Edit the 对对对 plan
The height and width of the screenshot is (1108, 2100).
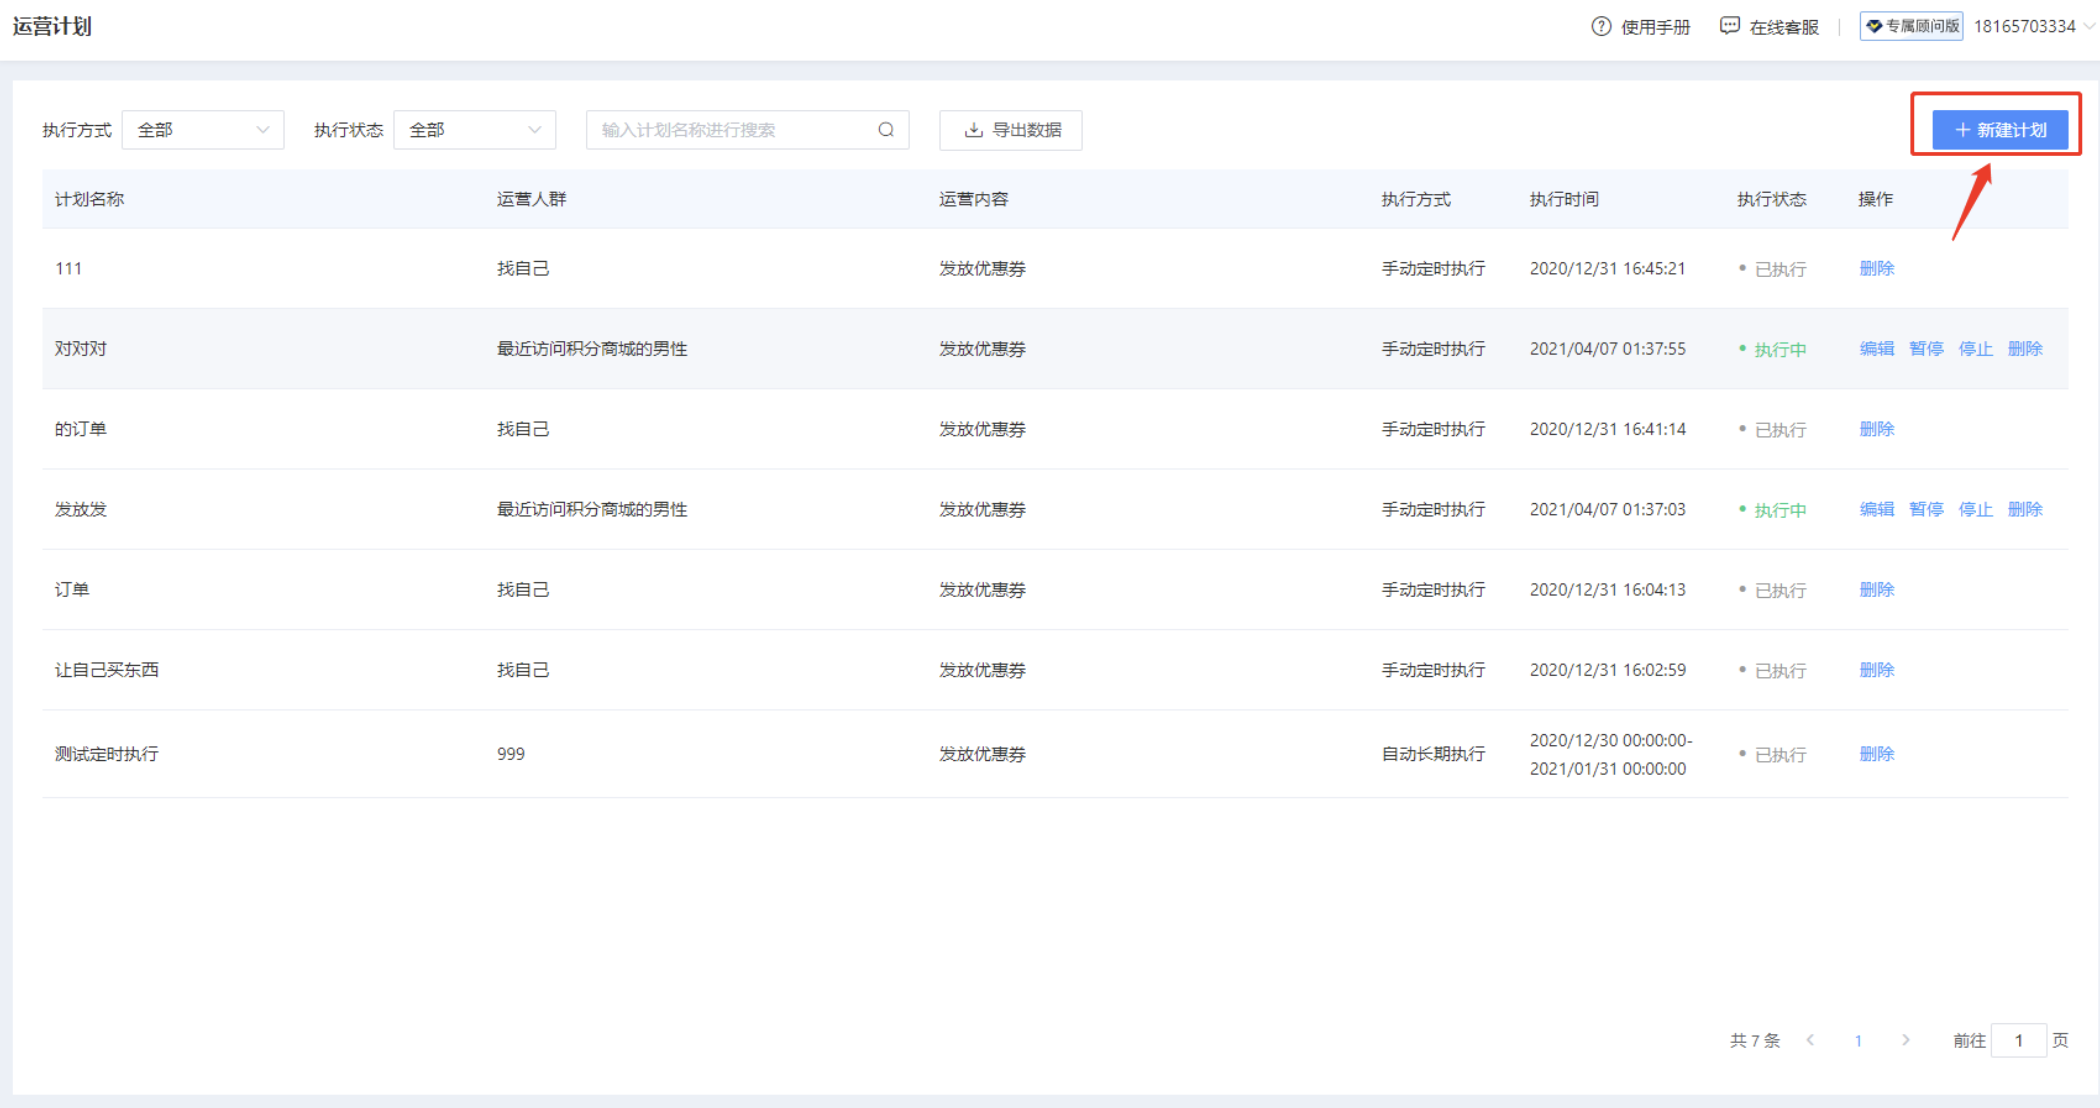point(1876,349)
